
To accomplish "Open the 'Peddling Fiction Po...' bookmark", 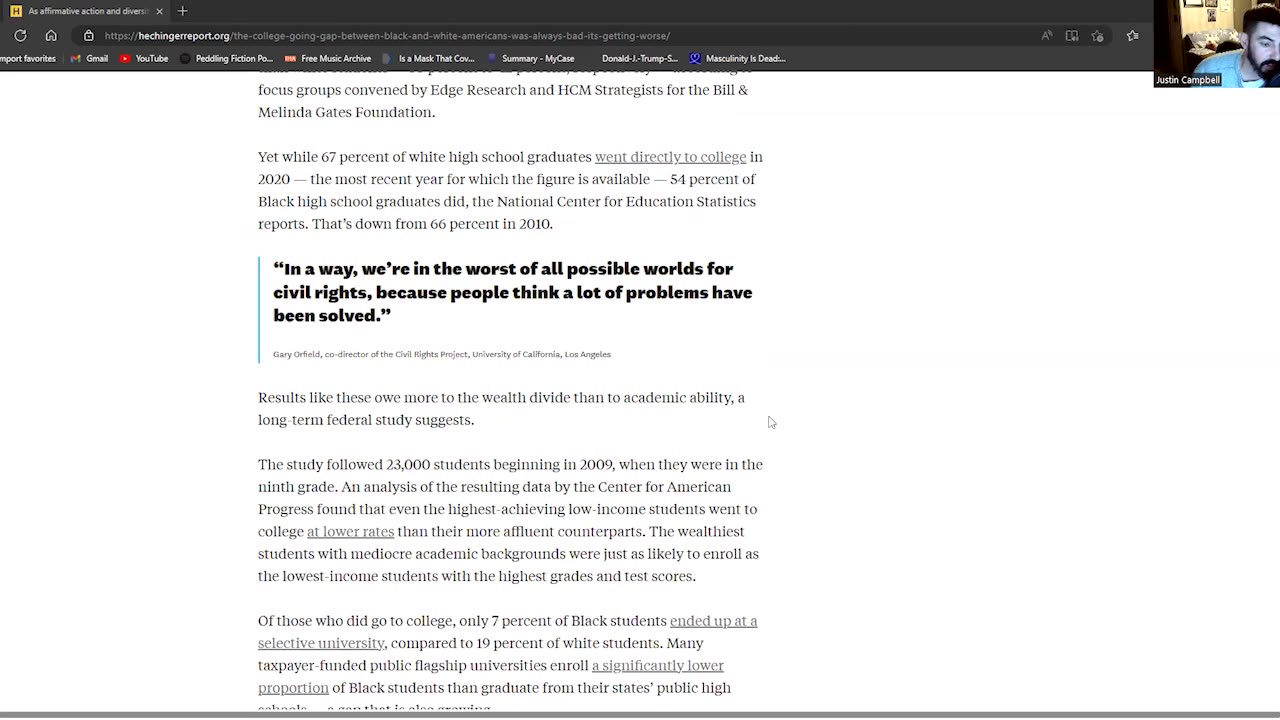I will [x=226, y=58].
